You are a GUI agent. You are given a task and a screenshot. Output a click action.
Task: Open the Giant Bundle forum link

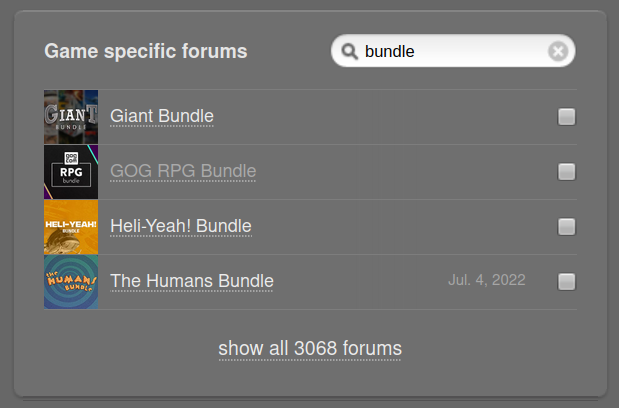pos(162,116)
